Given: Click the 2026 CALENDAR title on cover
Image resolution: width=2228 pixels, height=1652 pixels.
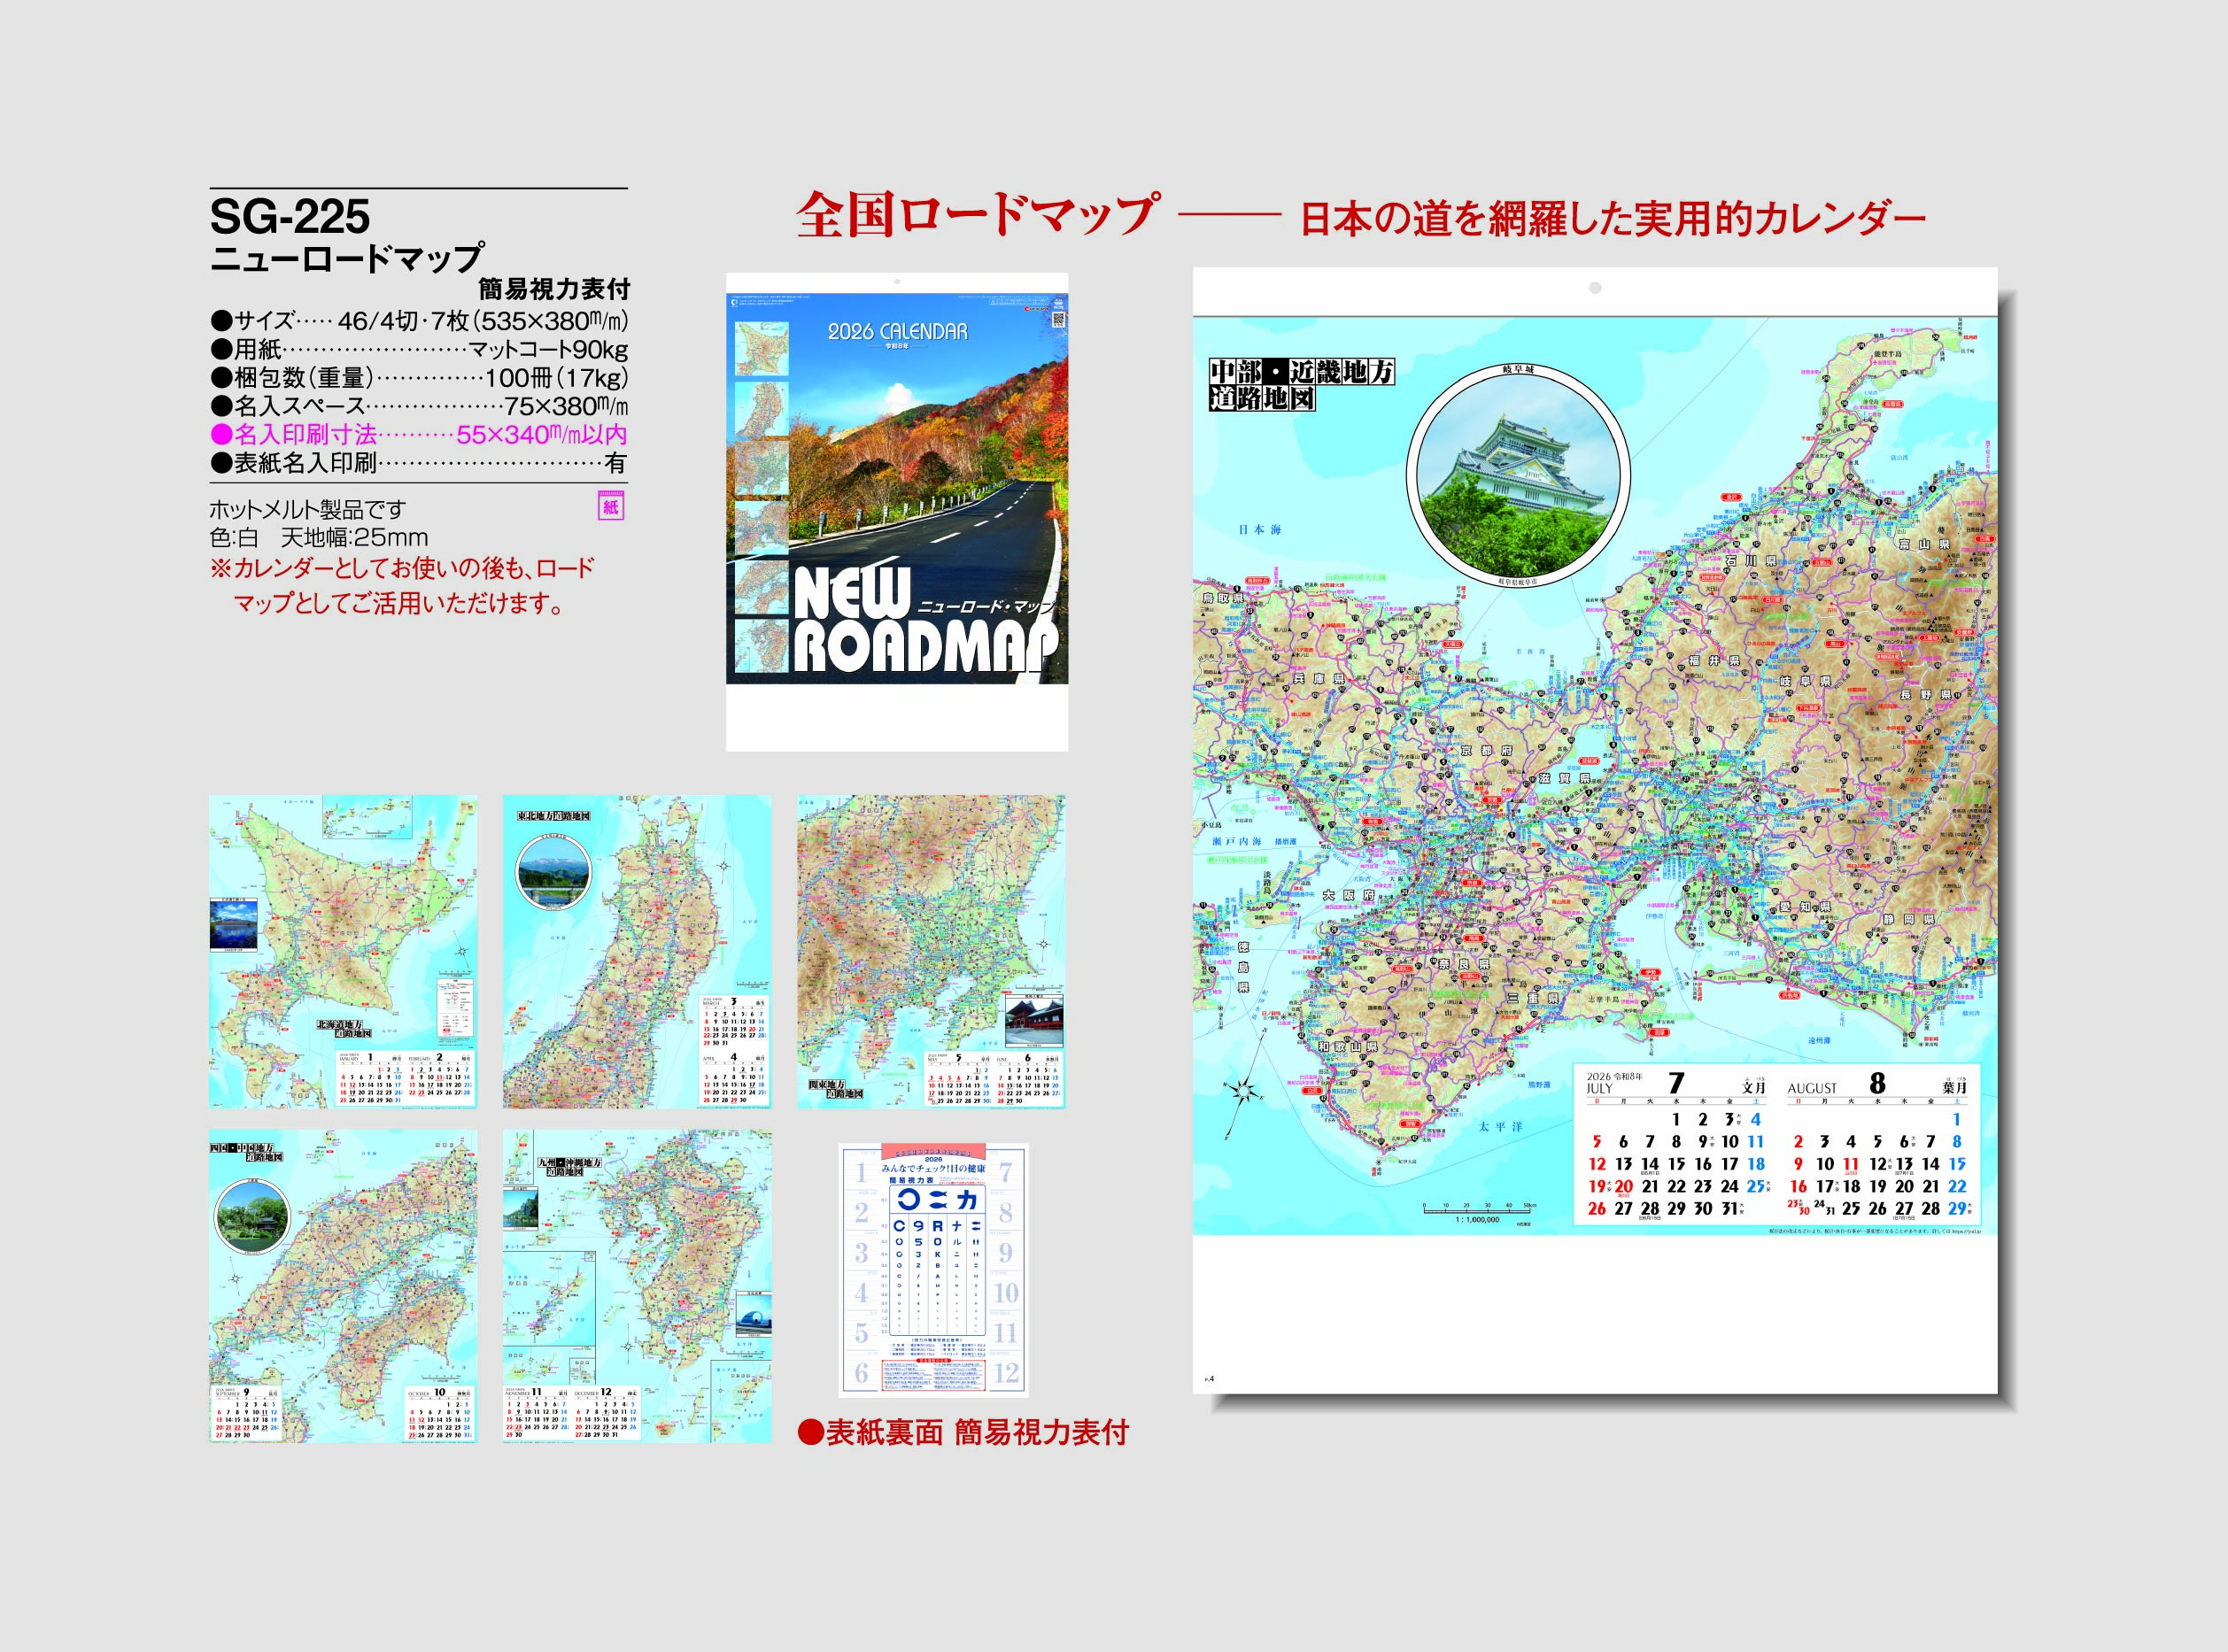Looking at the screenshot, I should pyautogui.click(x=897, y=331).
